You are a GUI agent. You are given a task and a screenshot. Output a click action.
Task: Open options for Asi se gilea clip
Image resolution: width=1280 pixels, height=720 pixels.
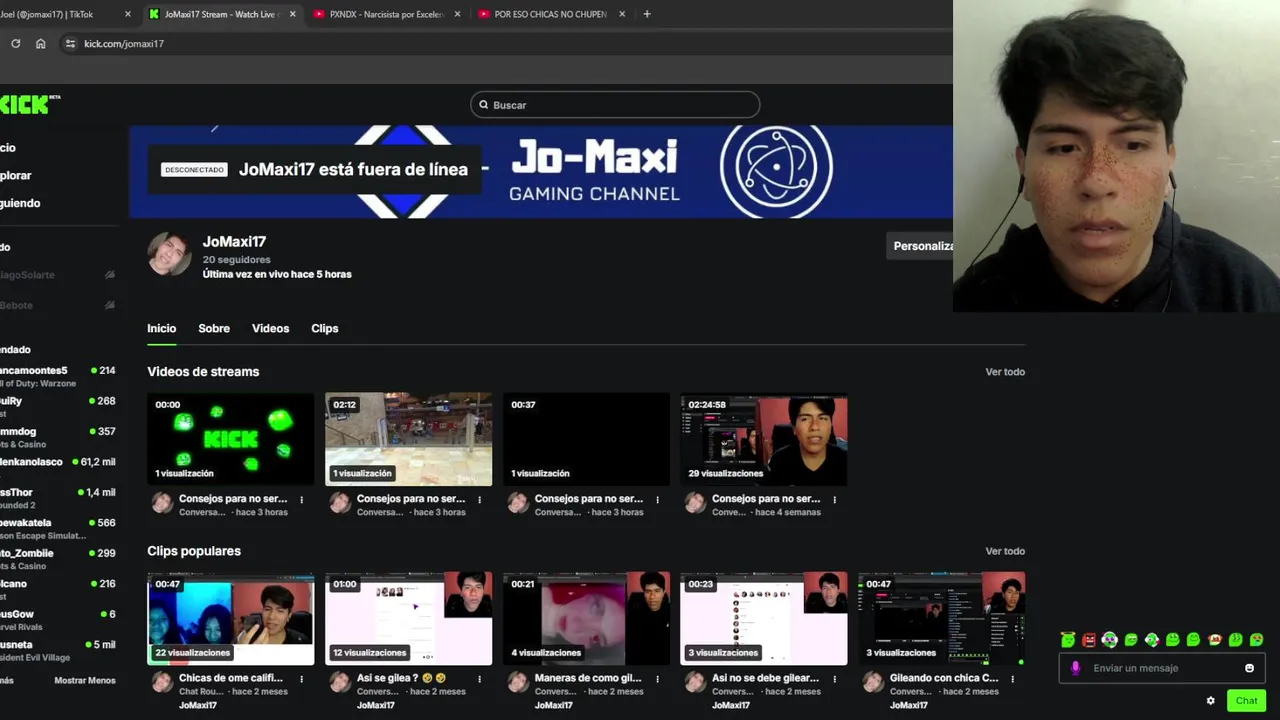pos(479,679)
